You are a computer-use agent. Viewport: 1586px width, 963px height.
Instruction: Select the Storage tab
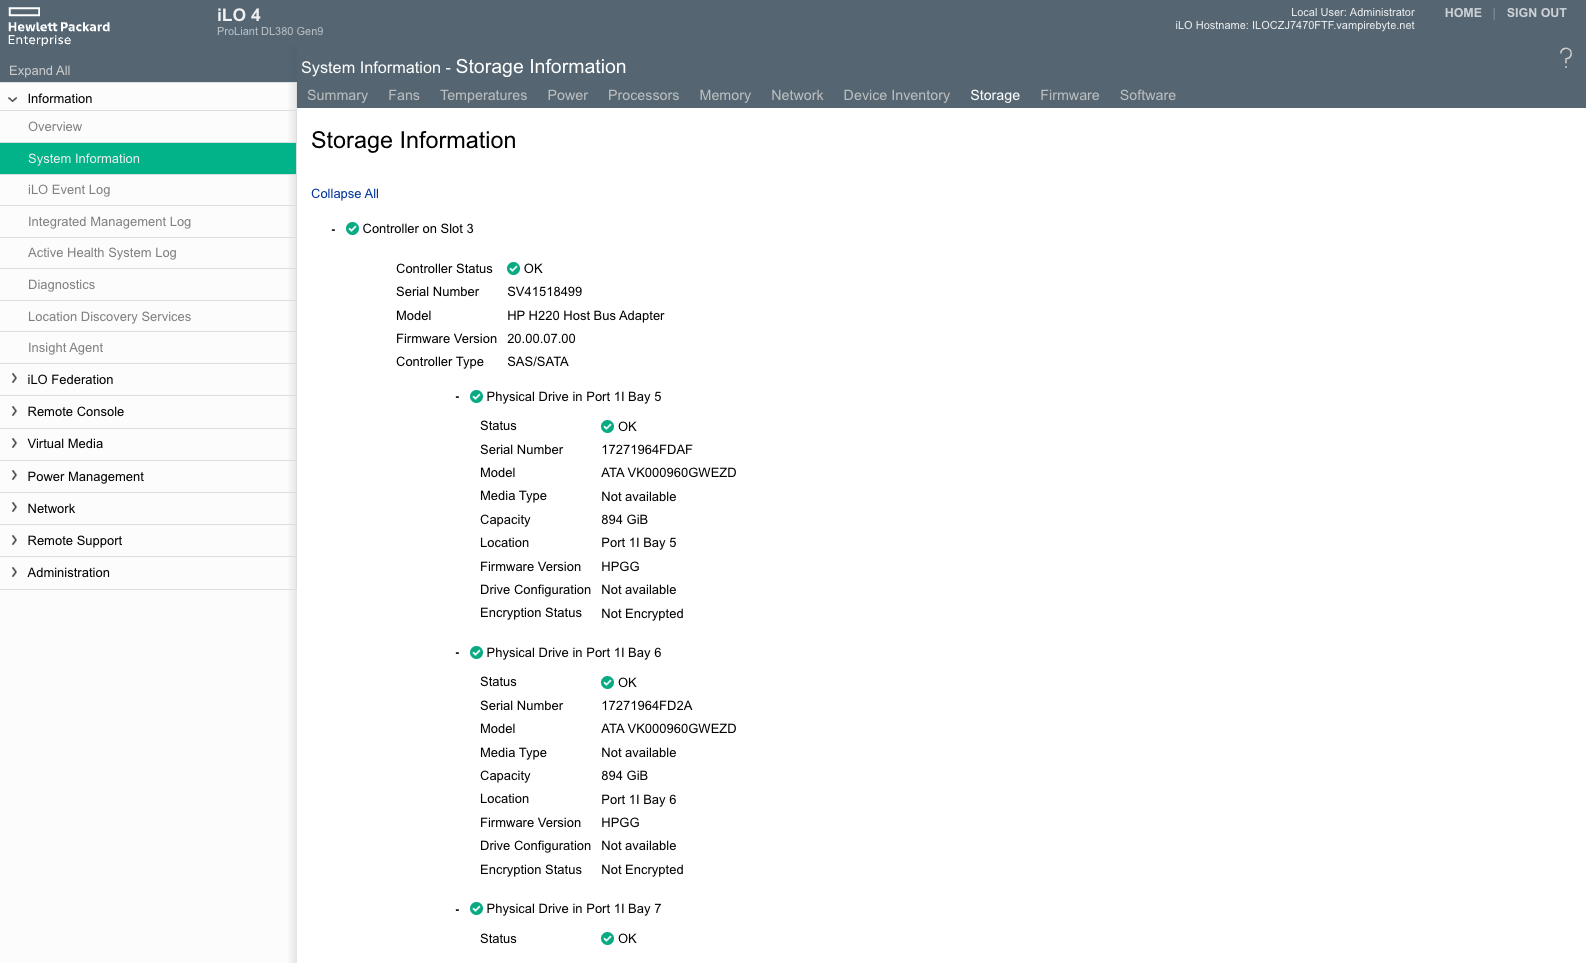click(995, 95)
